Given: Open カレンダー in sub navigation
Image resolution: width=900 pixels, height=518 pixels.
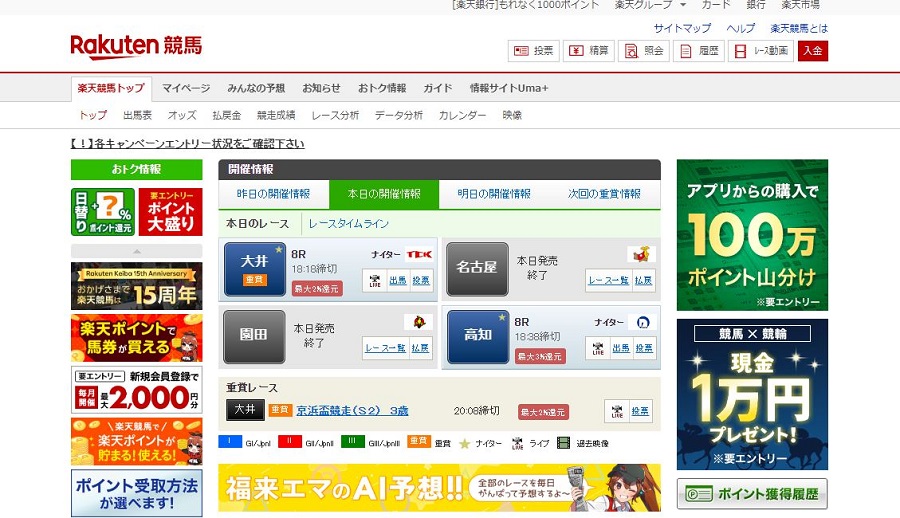Looking at the screenshot, I should (462, 115).
